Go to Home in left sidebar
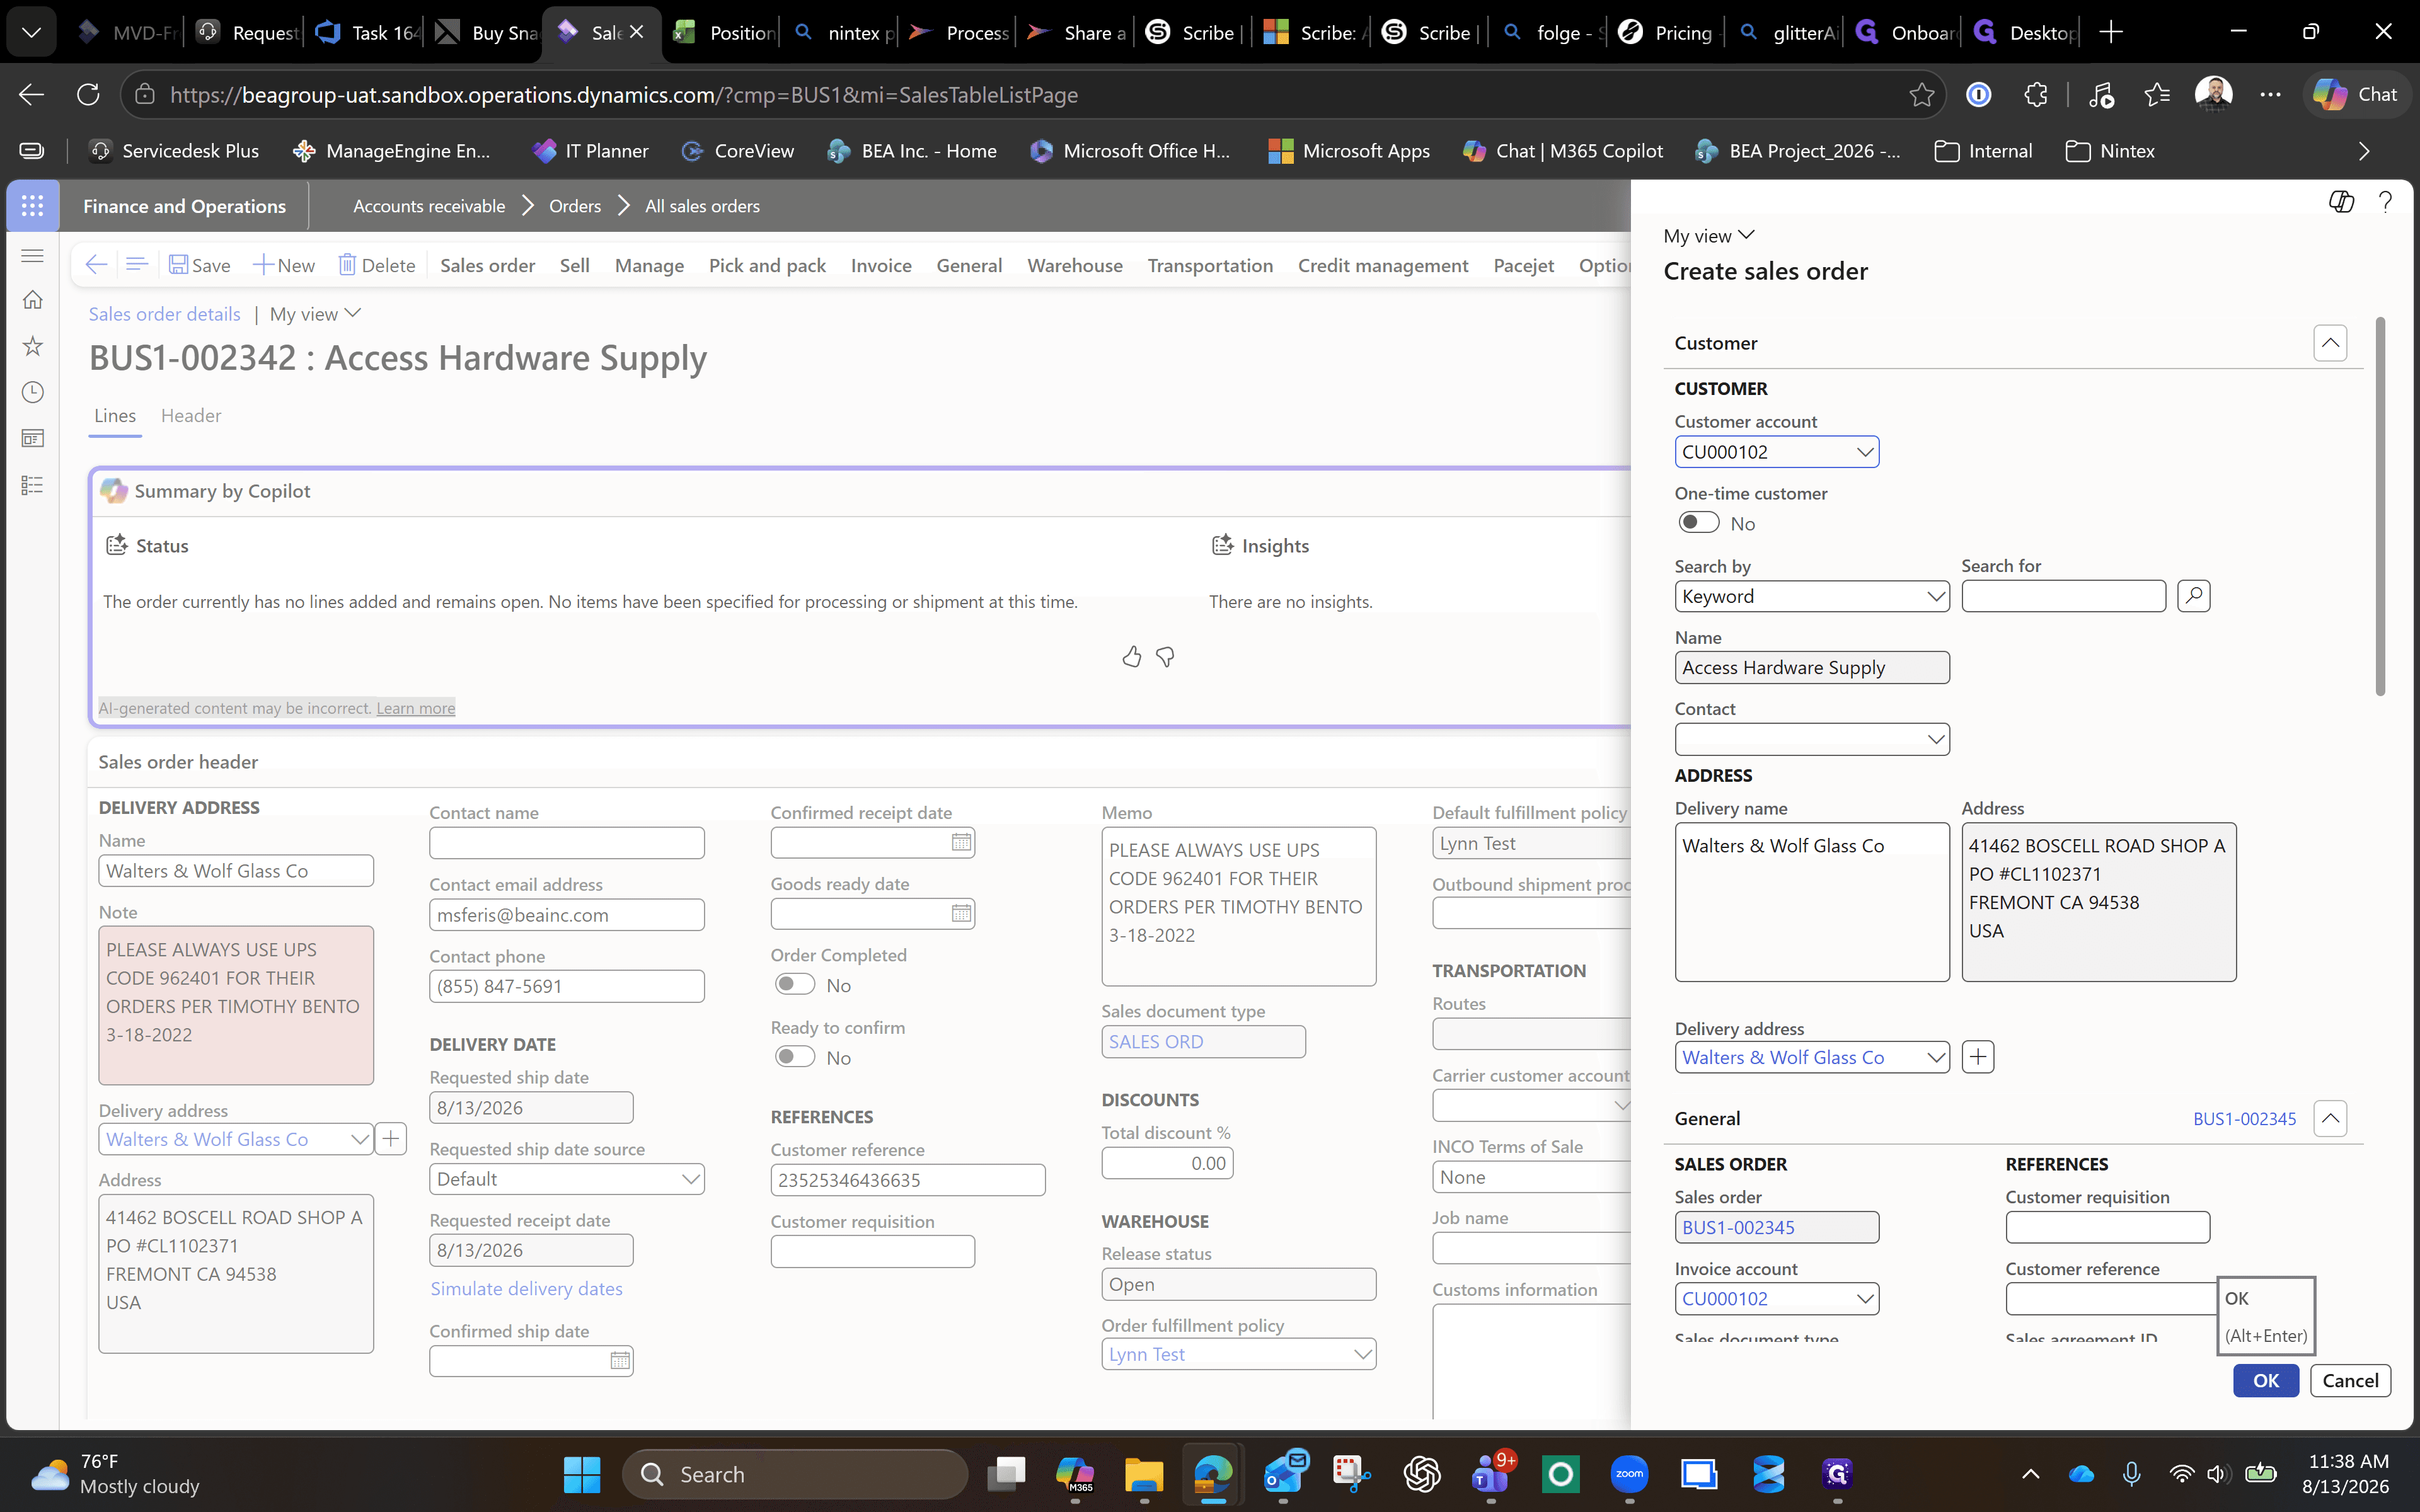The height and width of the screenshot is (1512, 2420). click(32, 300)
